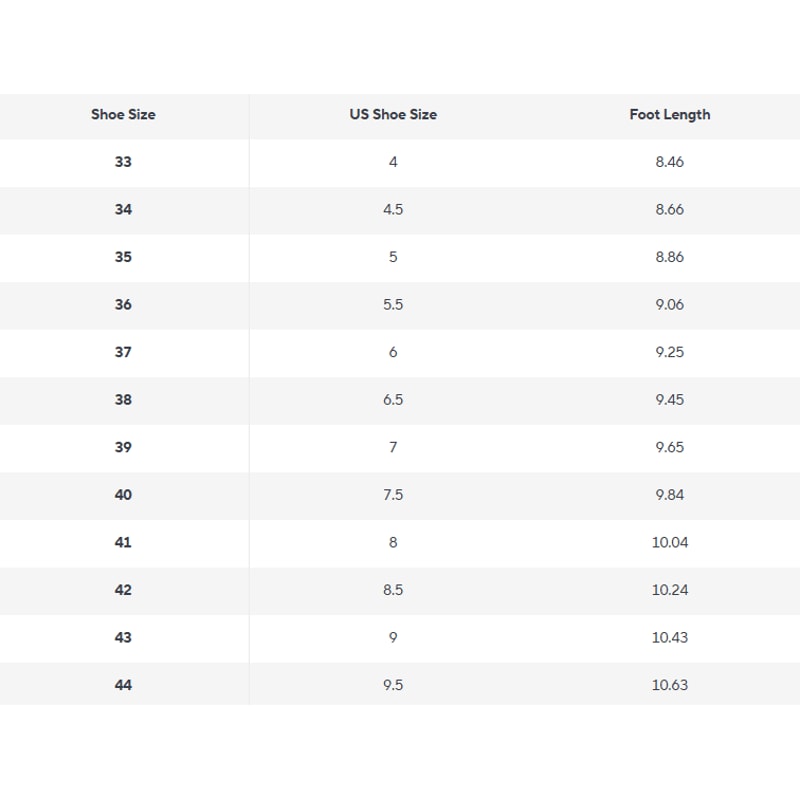
Task: Click the US Shoe Size header
Action: coord(393,114)
